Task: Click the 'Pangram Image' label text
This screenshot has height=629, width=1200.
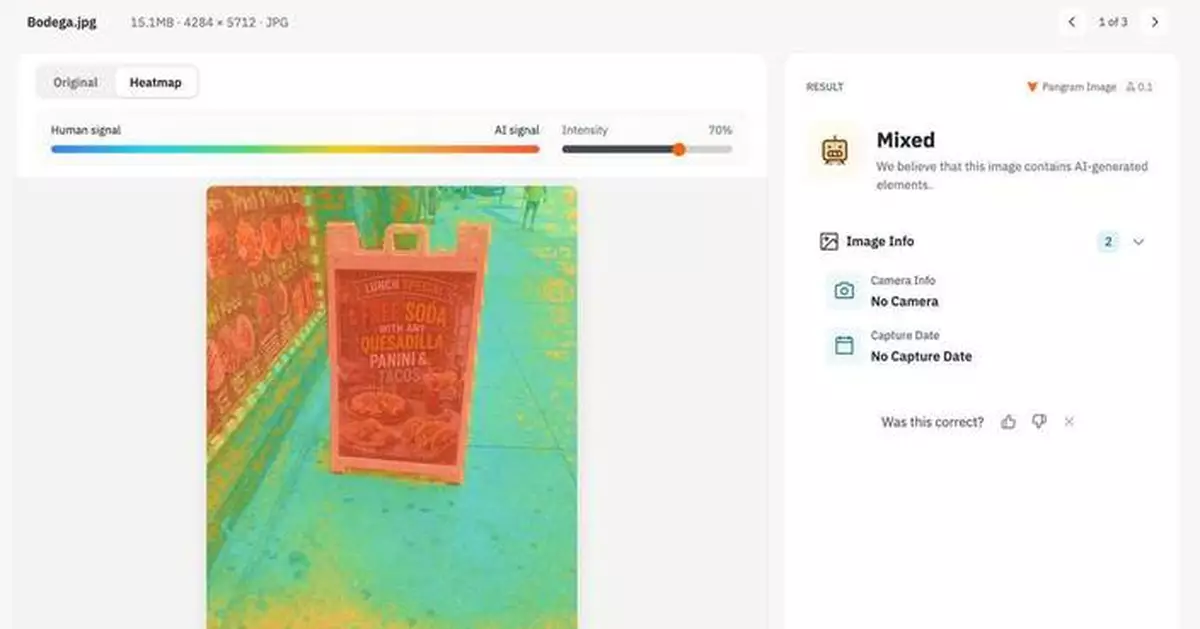Action: pos(1079,87)
